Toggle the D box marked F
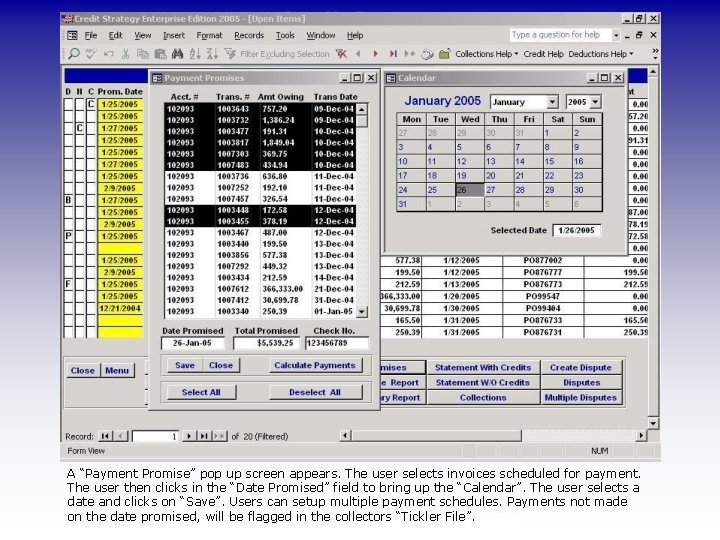This screenshot has height=540, width=720. coord(68,284)
